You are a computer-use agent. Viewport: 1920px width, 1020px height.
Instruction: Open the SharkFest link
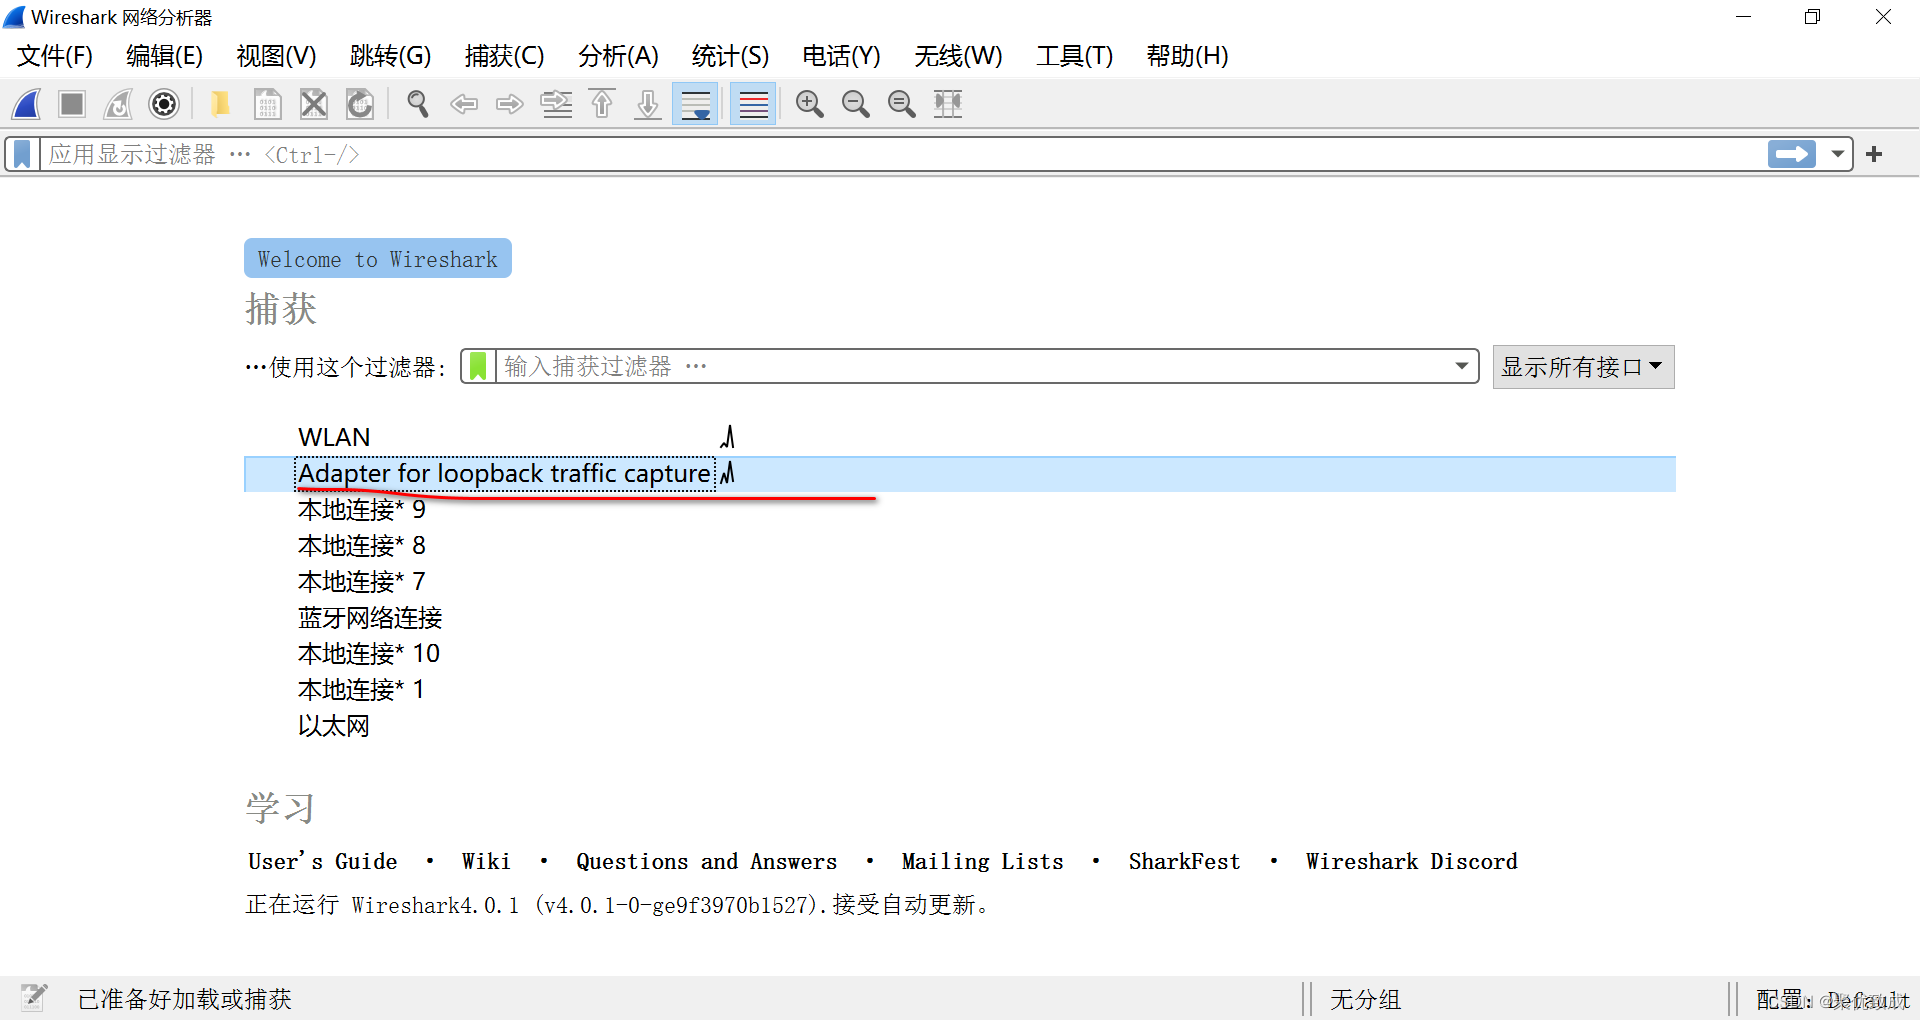point(1184,861)
